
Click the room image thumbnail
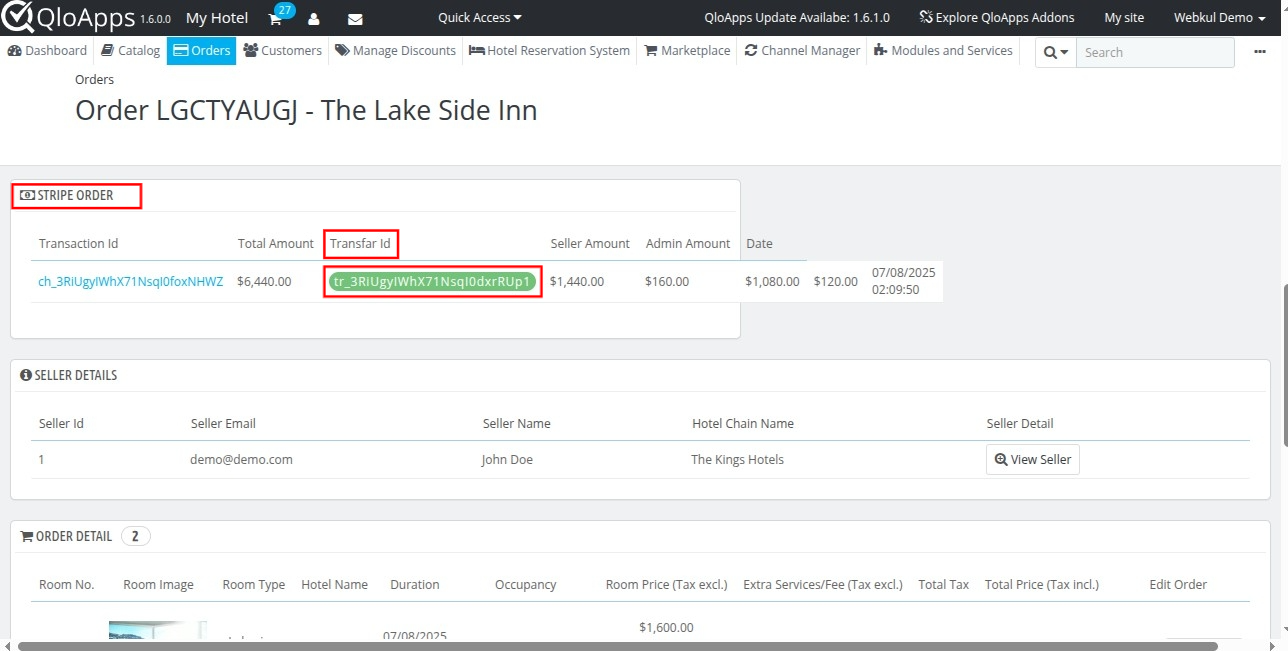pyautogui.click(x=157, y=631)
